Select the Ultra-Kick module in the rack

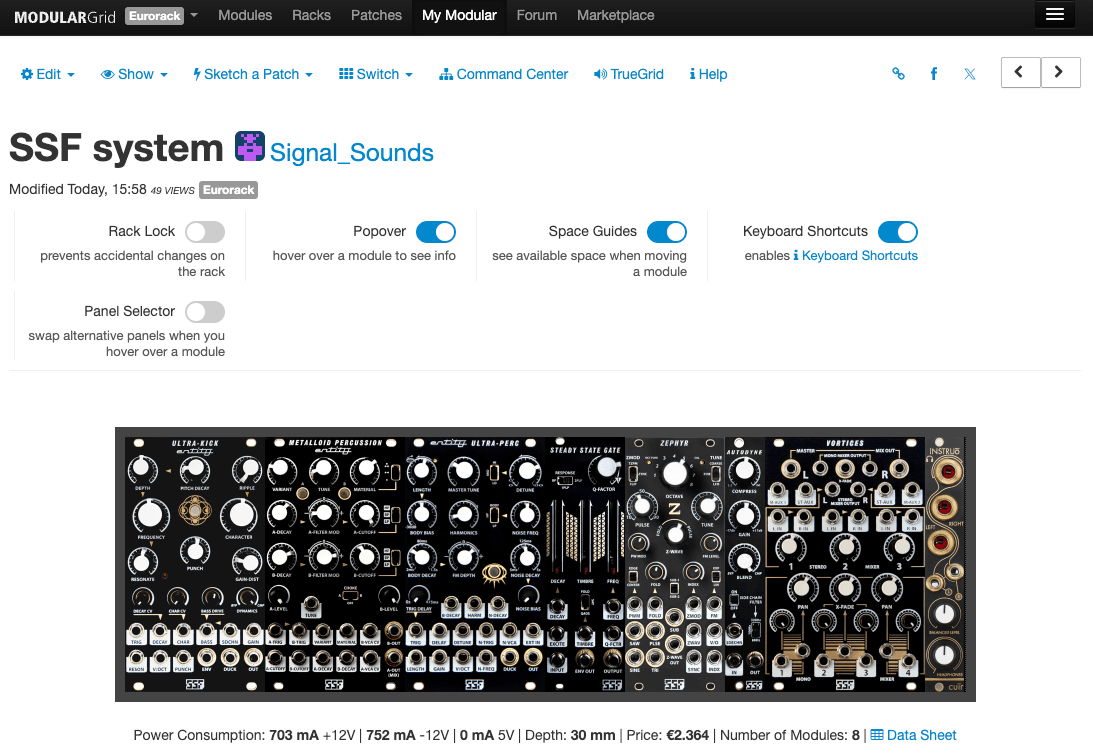(194, 564)
